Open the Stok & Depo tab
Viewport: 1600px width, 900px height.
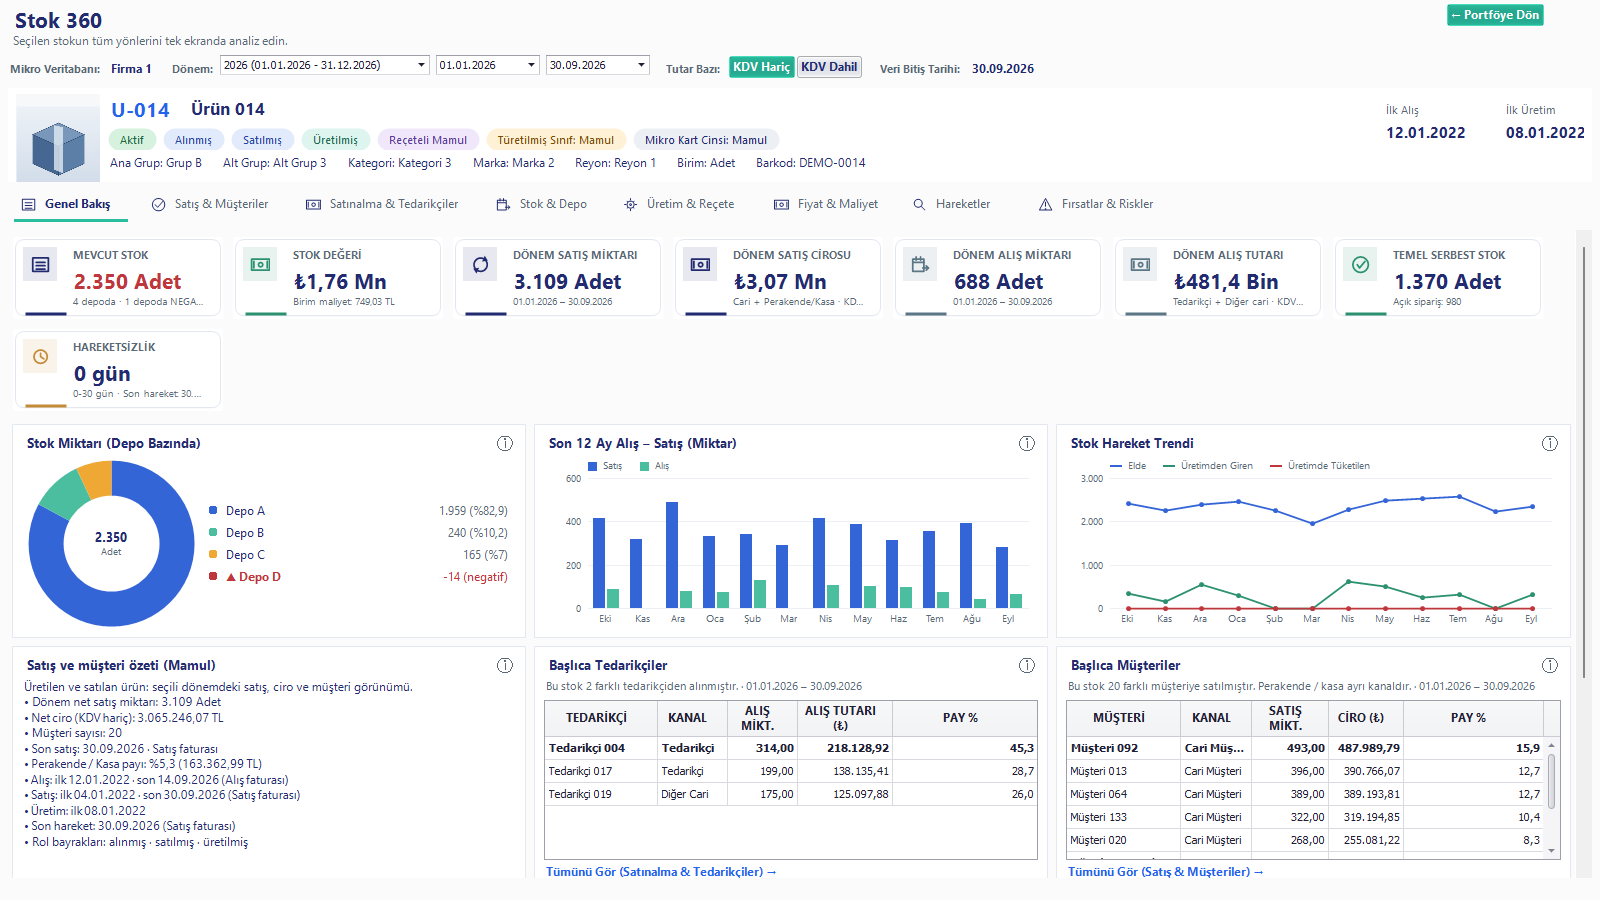point(541,204)
